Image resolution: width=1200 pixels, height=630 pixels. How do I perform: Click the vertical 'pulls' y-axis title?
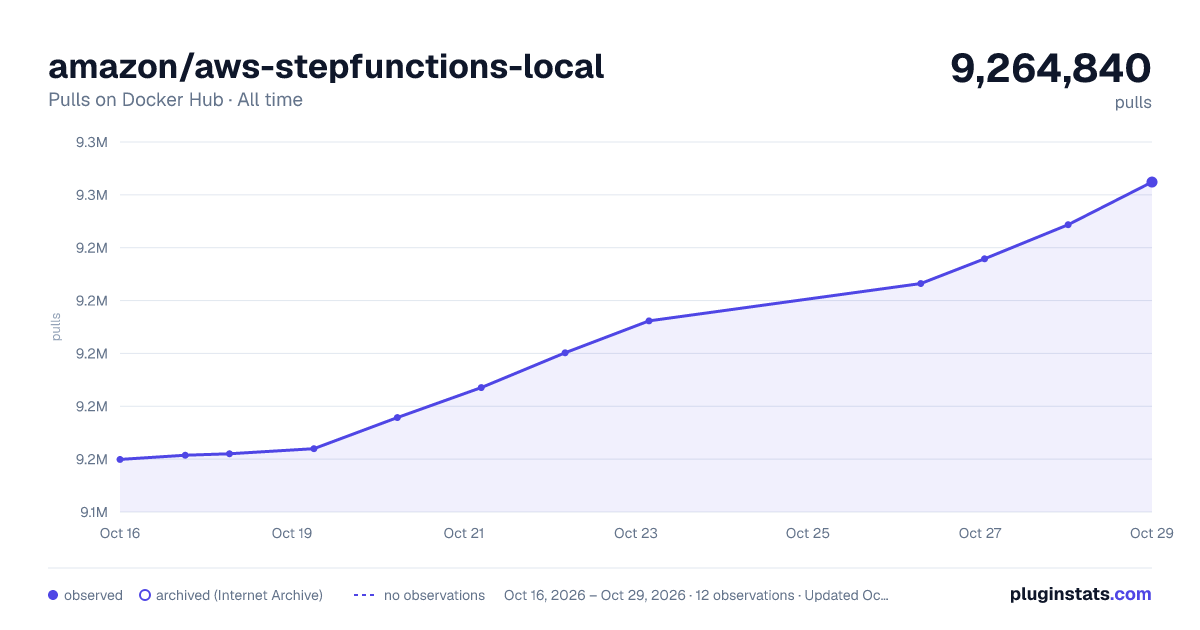pyautogui.click(x=56, y=327)
